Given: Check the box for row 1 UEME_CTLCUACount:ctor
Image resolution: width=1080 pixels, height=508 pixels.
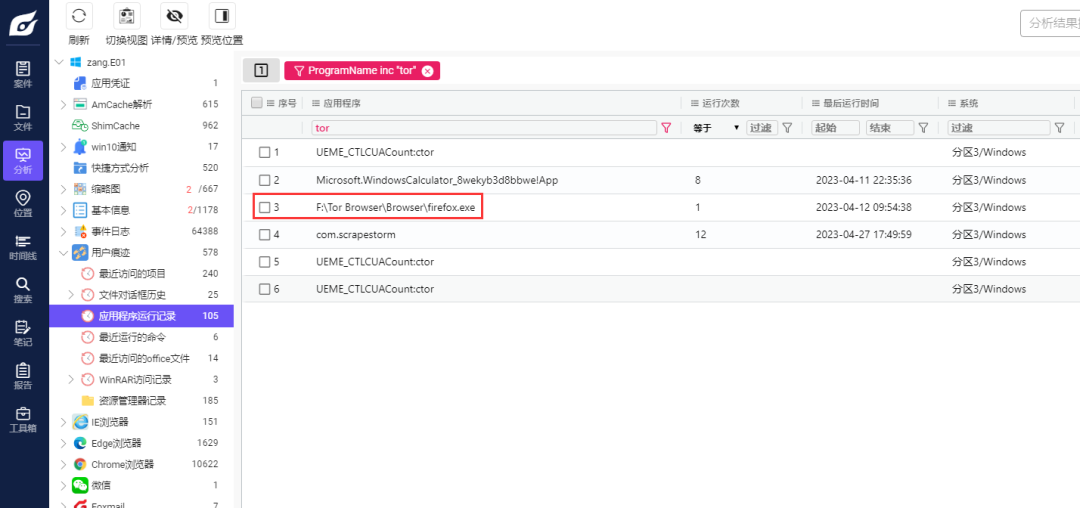Looking at the screenshot, I should click(x=264, y=152).
